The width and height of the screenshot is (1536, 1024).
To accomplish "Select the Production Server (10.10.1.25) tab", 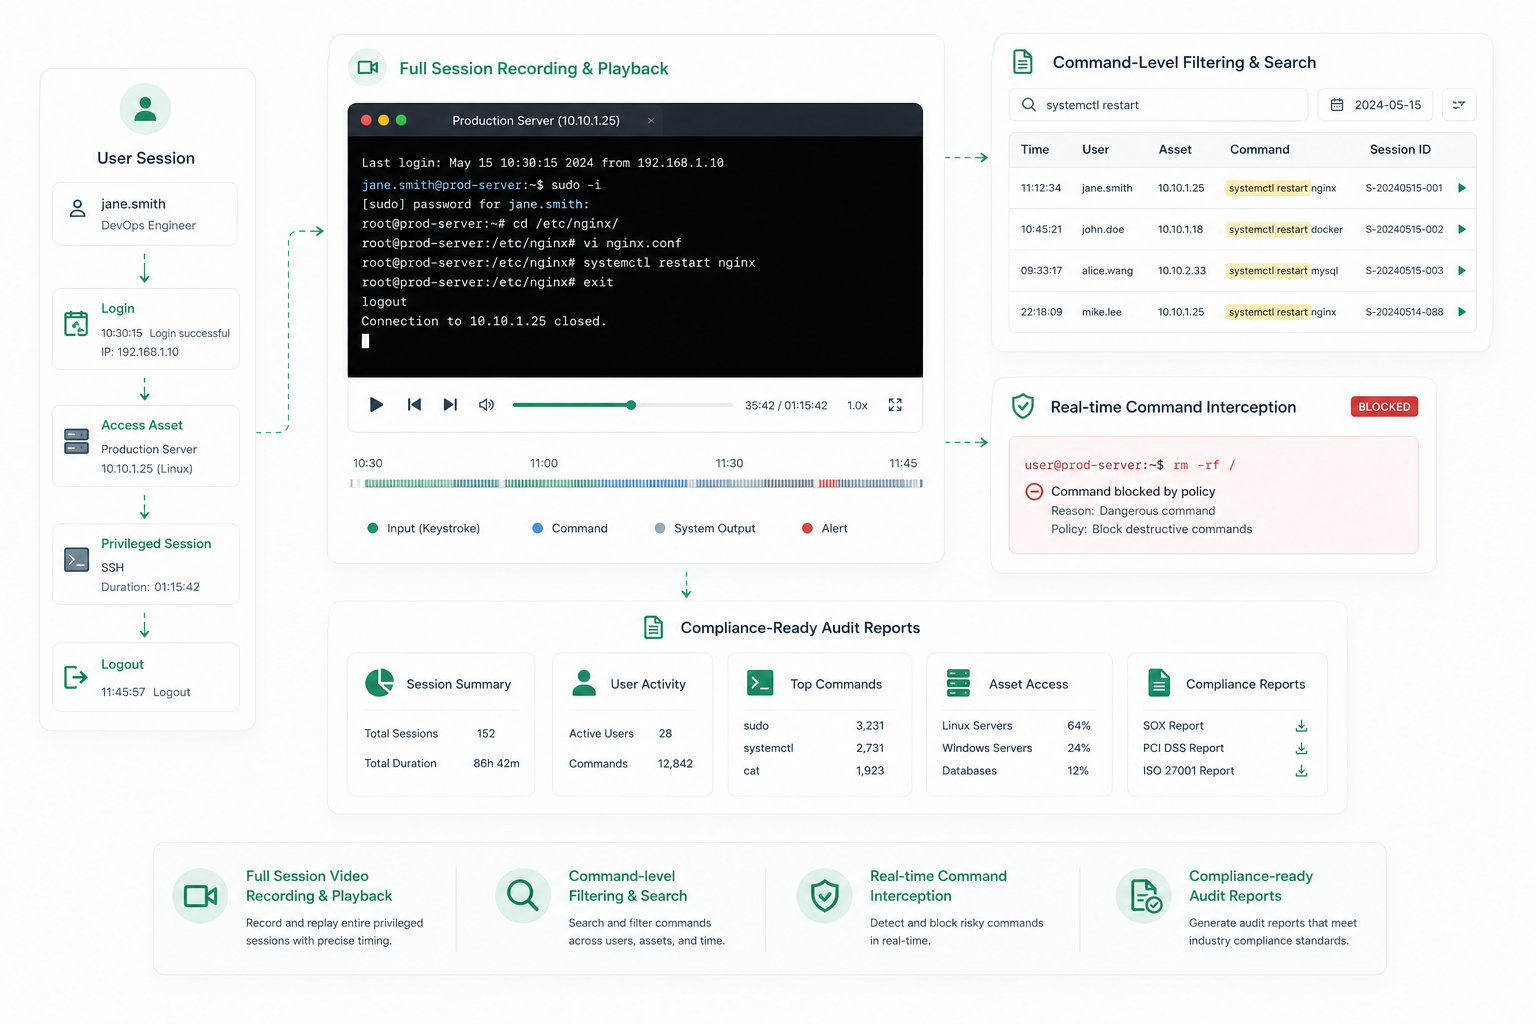I will tap(536, 121).
